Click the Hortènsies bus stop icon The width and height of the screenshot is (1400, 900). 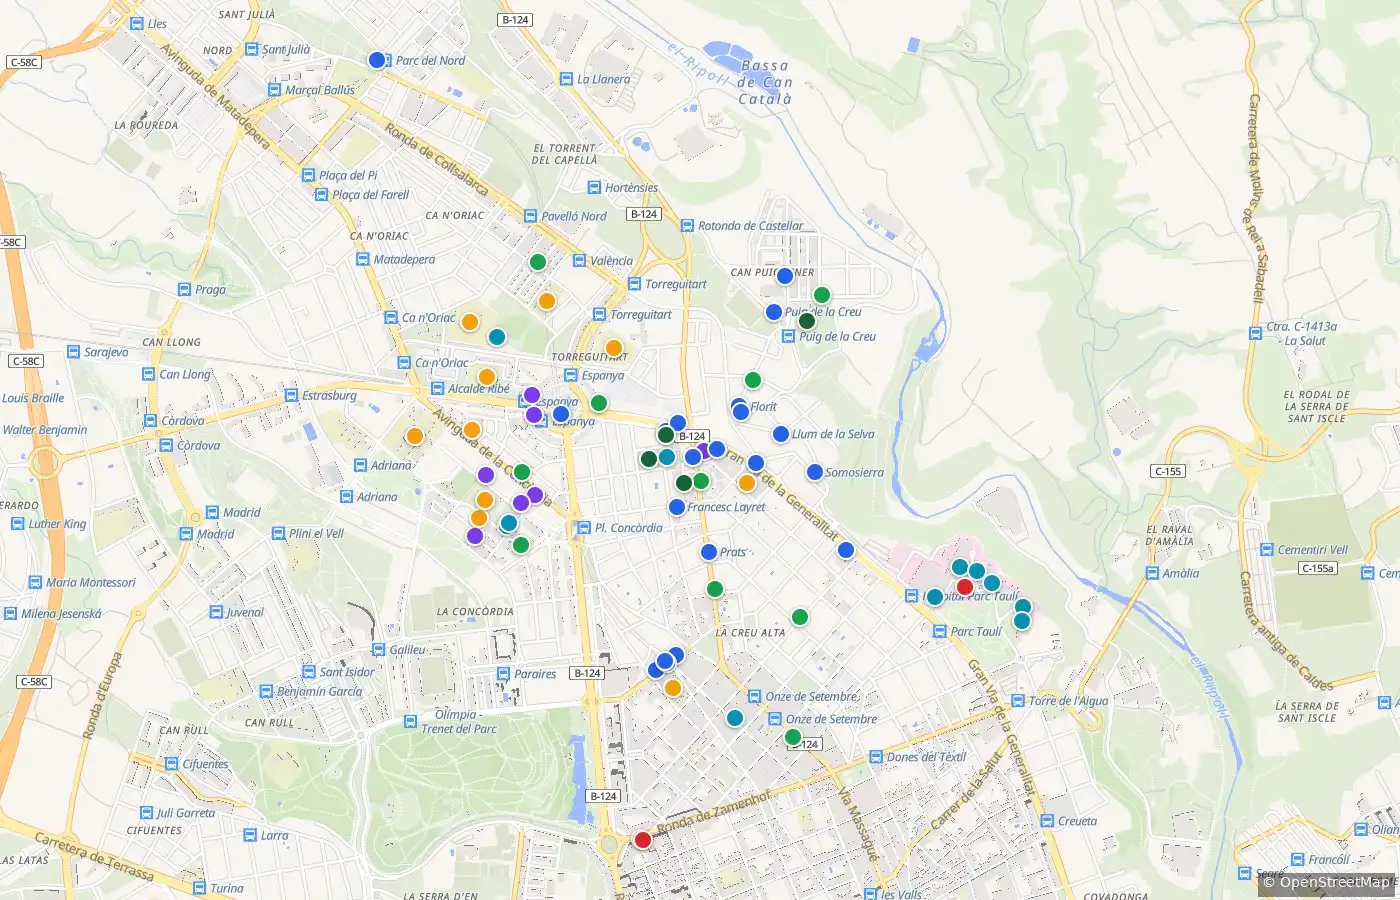[x=594, y=187]
